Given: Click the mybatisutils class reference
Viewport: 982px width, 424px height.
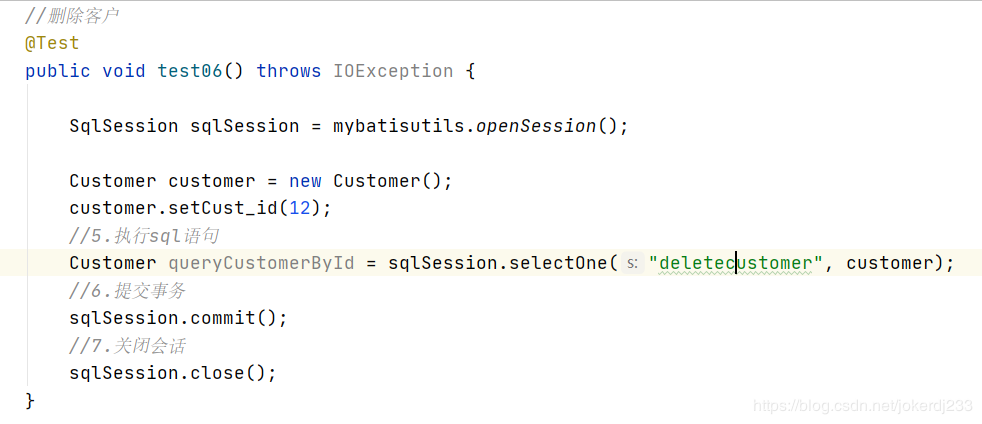Looking at the screenshot, I should coord(398,126).
